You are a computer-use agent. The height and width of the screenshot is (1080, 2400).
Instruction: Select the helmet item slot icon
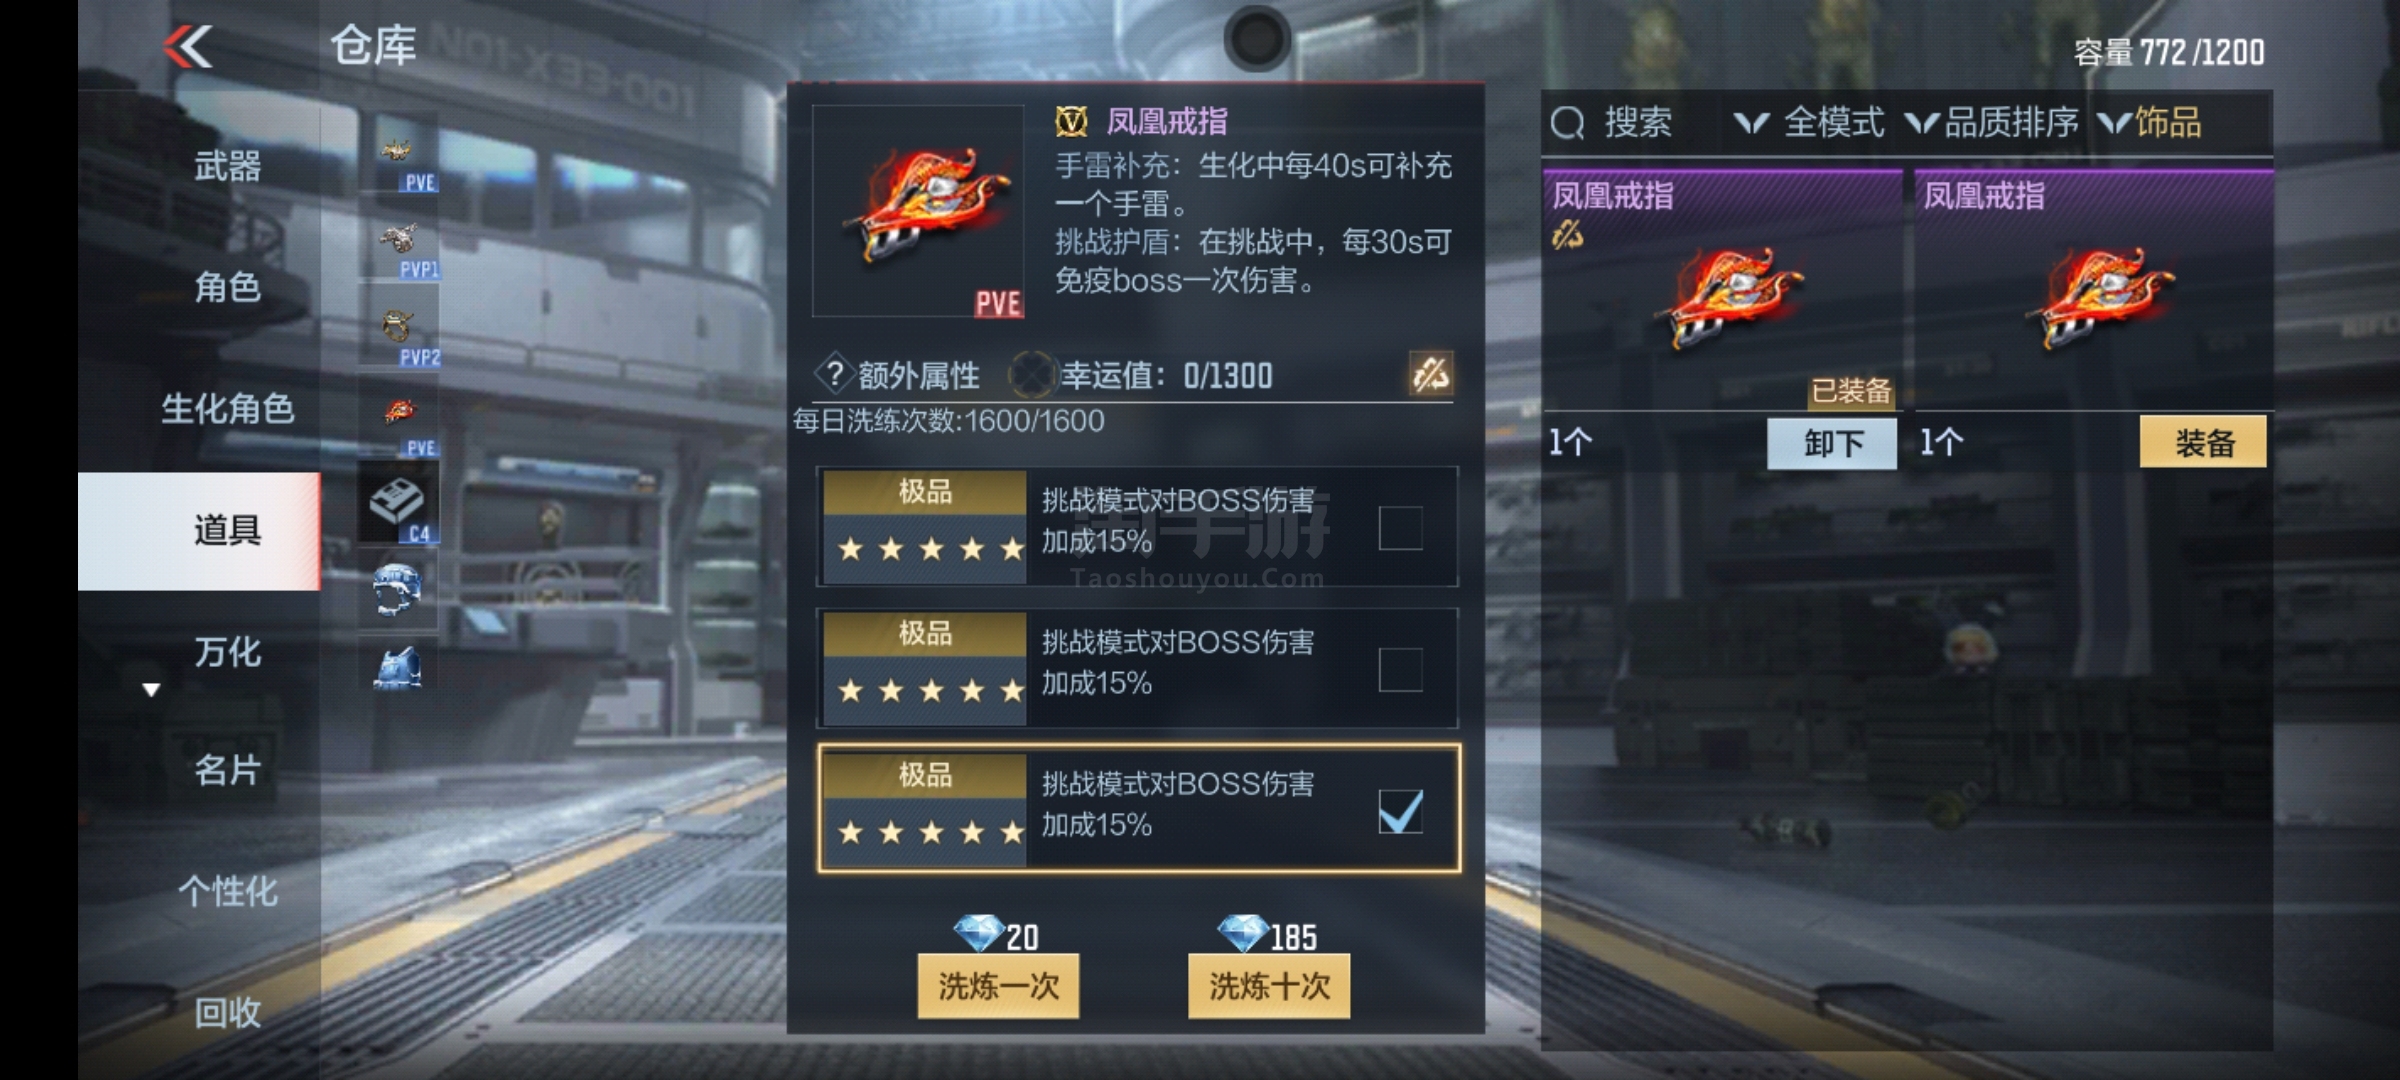coord(399,589)
